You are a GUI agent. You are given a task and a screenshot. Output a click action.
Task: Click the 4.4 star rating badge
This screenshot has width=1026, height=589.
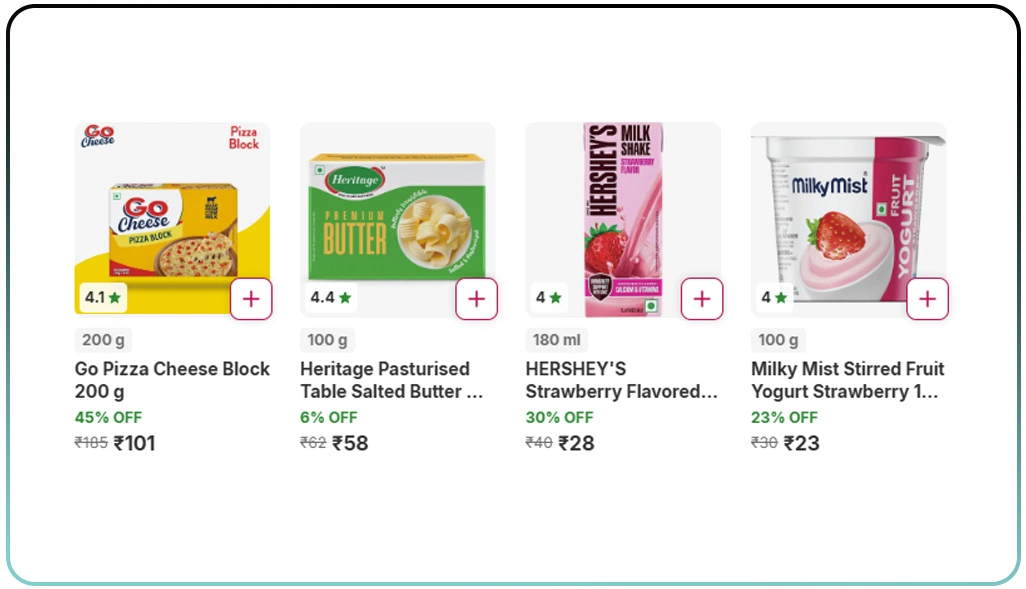(330, 297)
